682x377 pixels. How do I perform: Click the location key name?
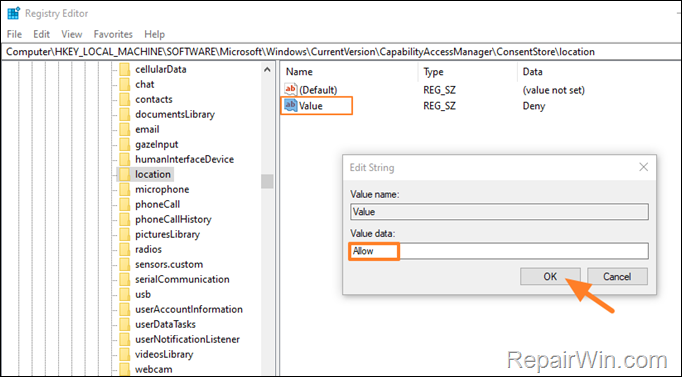(x=153, y=174)
